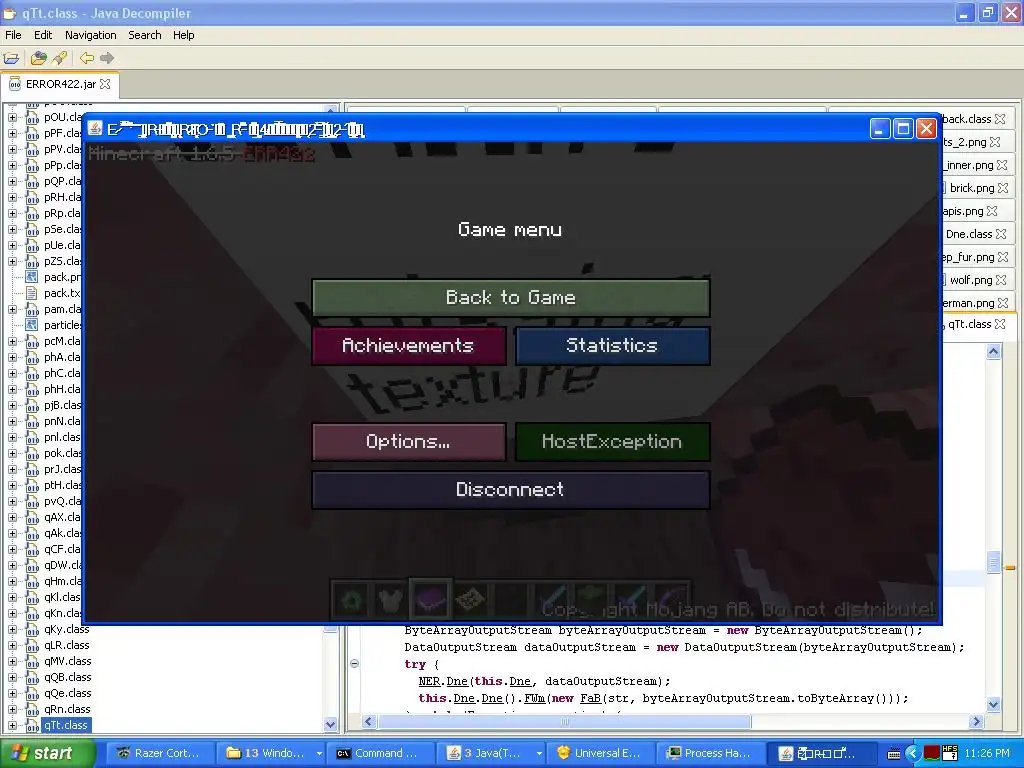The width and height of the screenshot is (1024, 768).
Task: Click the HostException button
Action: [613, 442]
